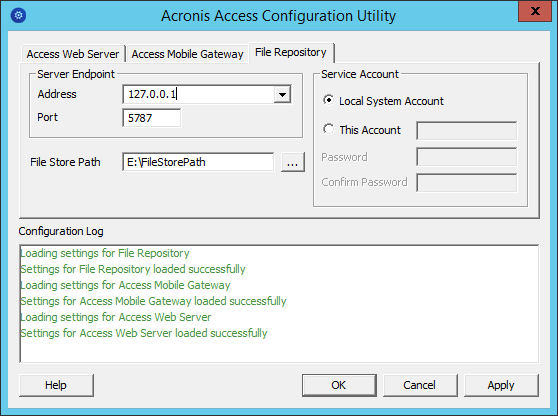Focus the Port field with 5787
558x416 pixels.
pos(152,118)
